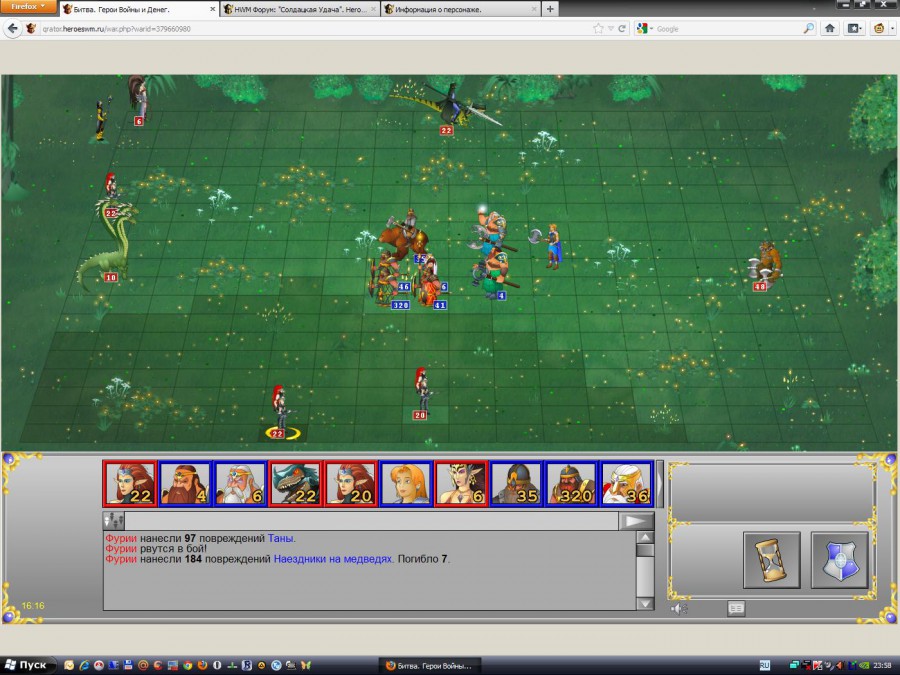This screenshot has width=900, height=675.
Task: Open a new browser tab with plus
Action: coord(550,9)
